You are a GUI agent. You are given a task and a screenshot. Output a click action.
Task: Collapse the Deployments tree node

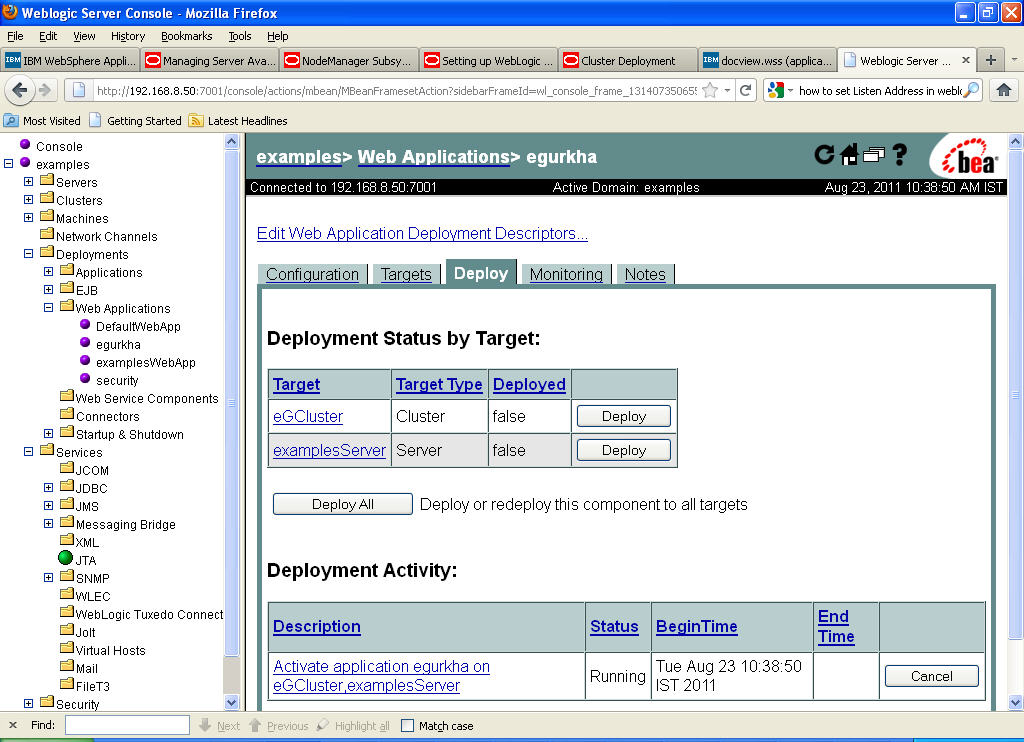pos(29,253)
